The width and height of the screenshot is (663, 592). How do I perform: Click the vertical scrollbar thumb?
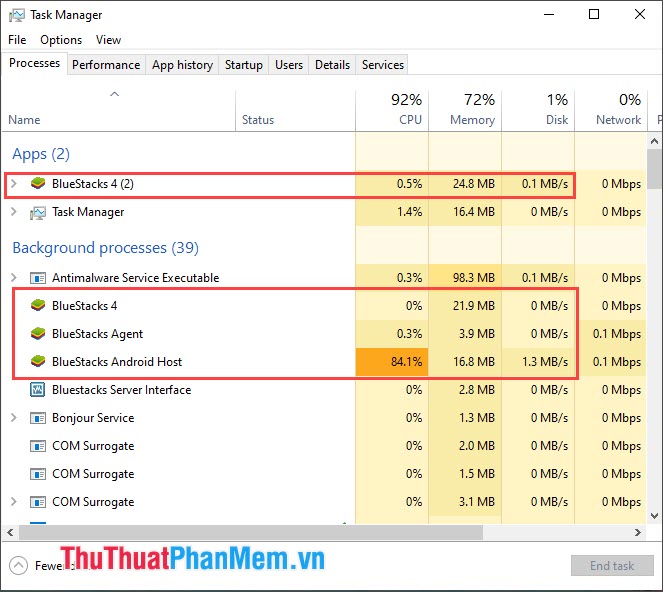tap(655, 169)
